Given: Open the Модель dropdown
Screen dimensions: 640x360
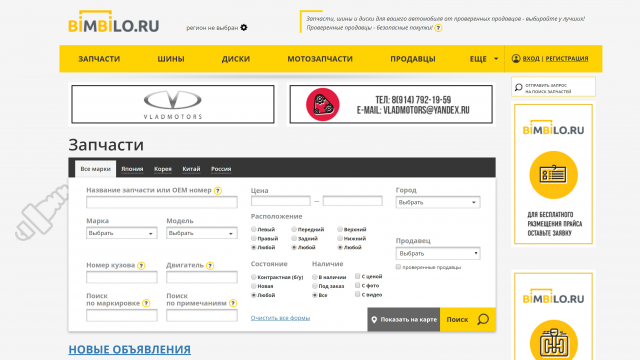Looking at the screenshot, I should click(202, 233).
